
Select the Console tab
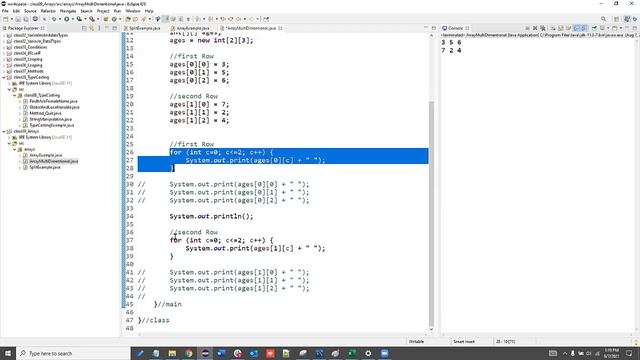[455, 28]
